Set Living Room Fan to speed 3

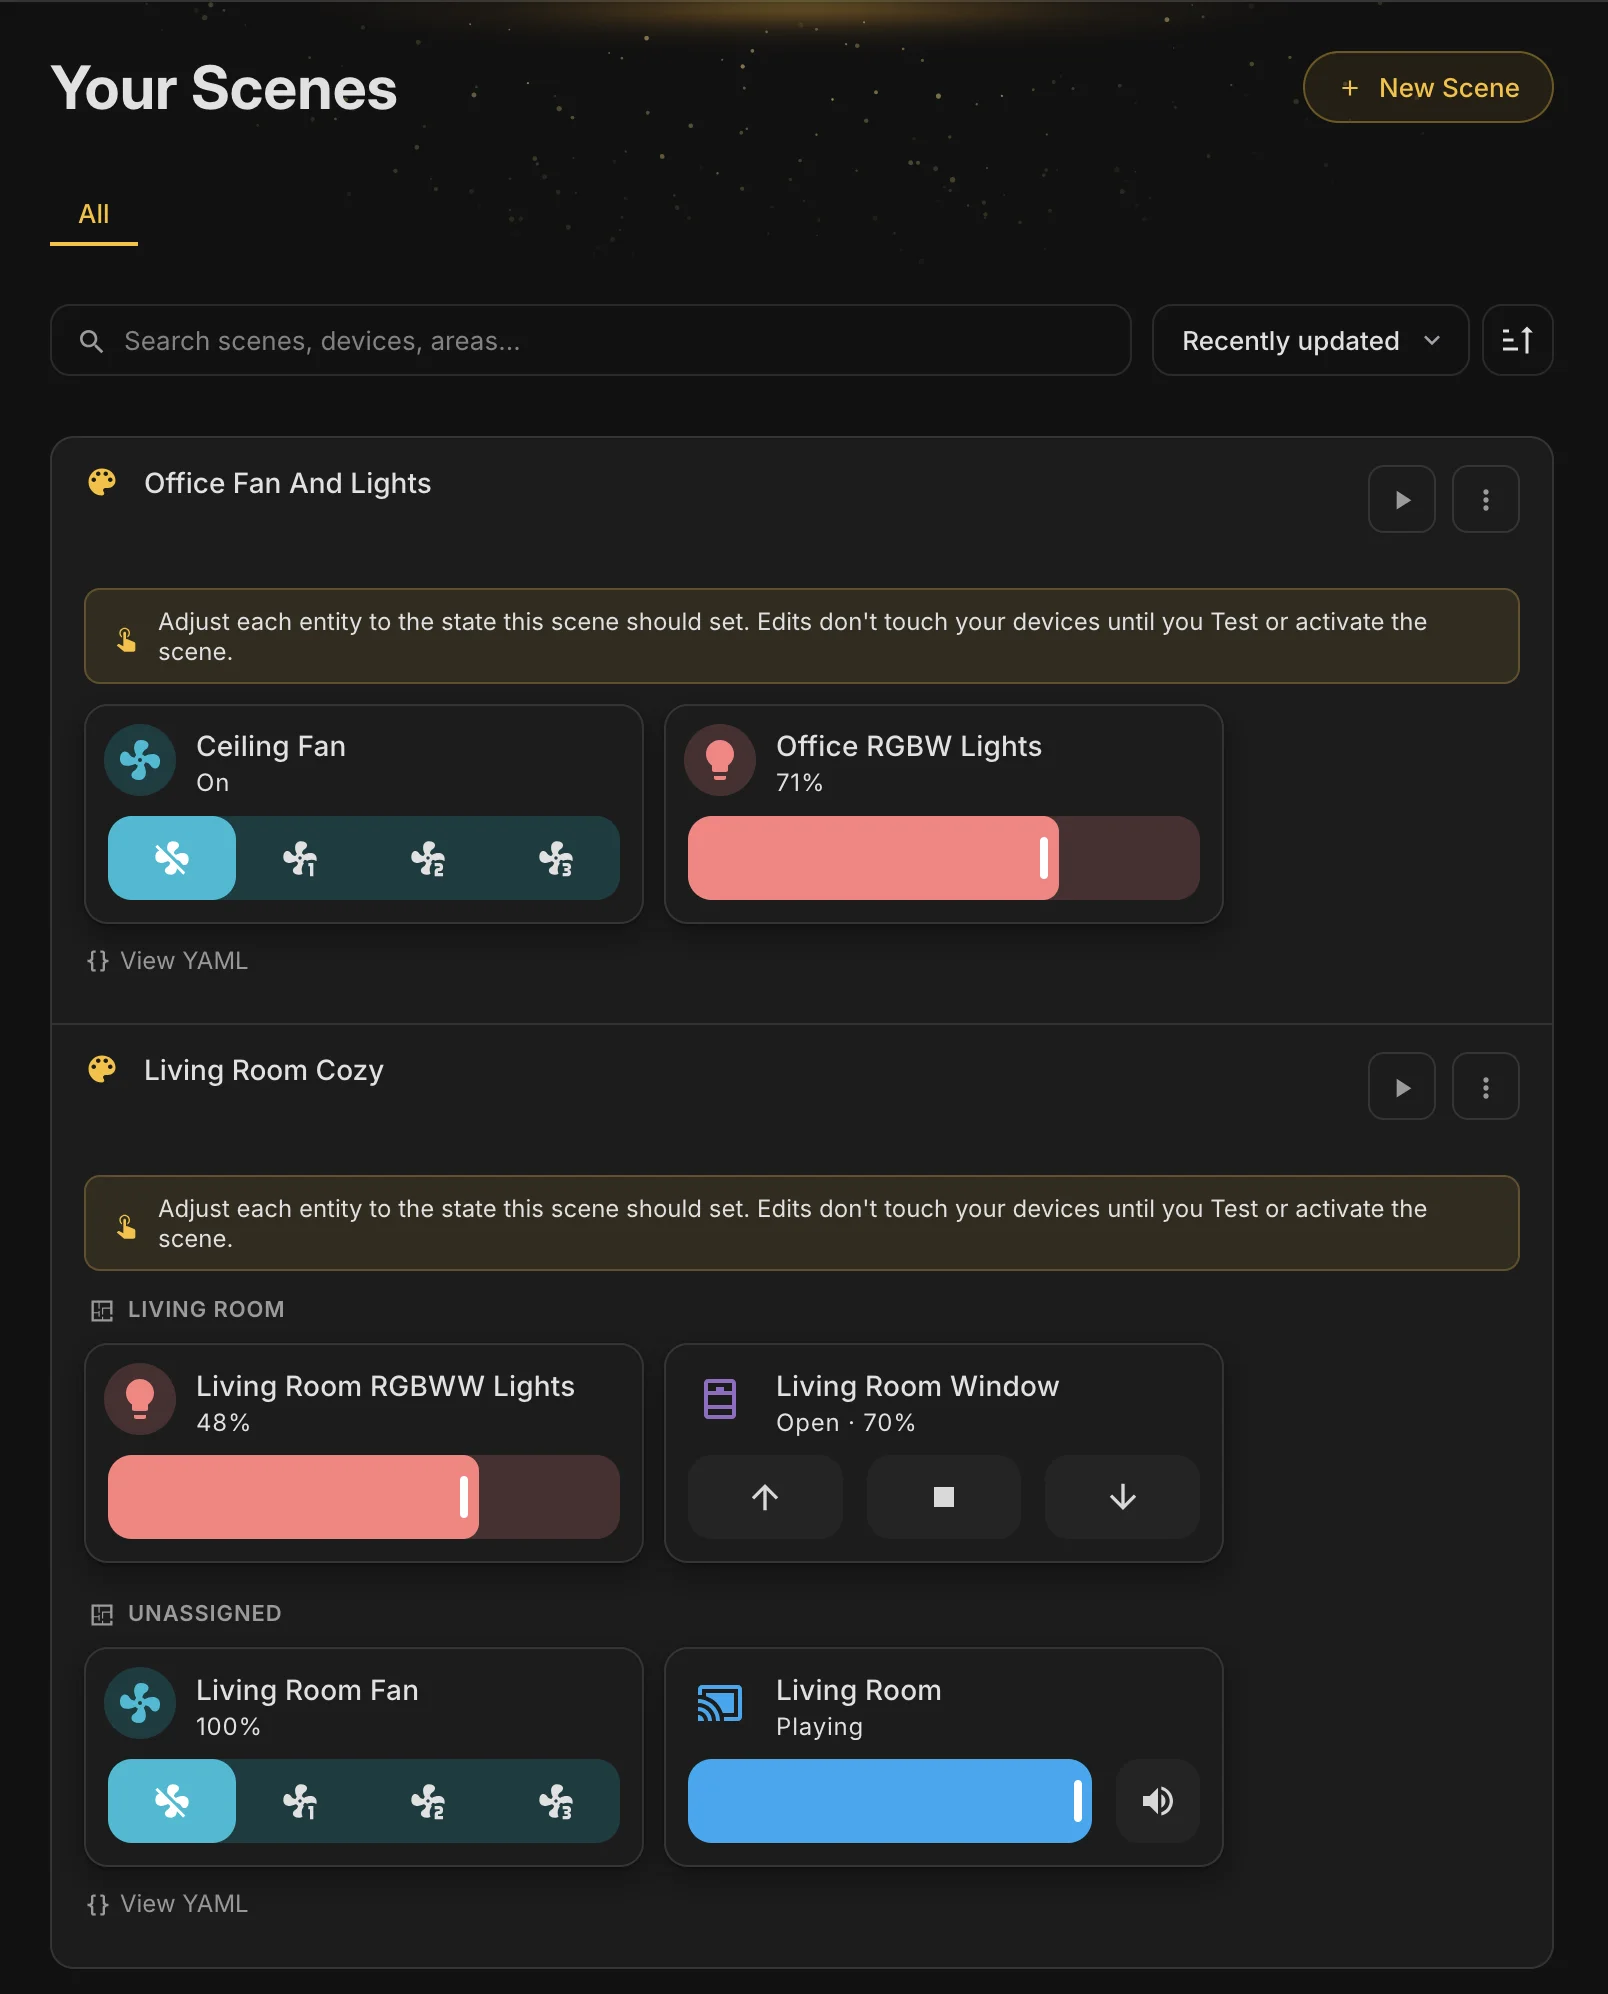click(x=556, y=1801)
